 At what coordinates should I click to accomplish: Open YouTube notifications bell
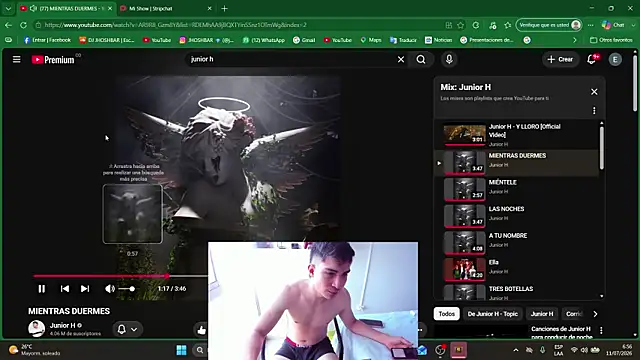pyautogui.click(x=591, y=60)
